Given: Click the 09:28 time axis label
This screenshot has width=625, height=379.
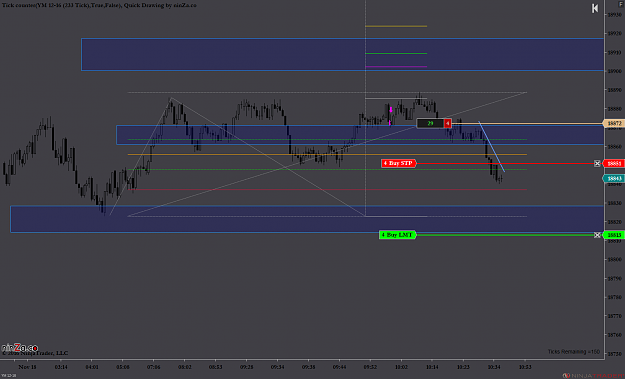Looking at the screenshot, I should (246, 367).
